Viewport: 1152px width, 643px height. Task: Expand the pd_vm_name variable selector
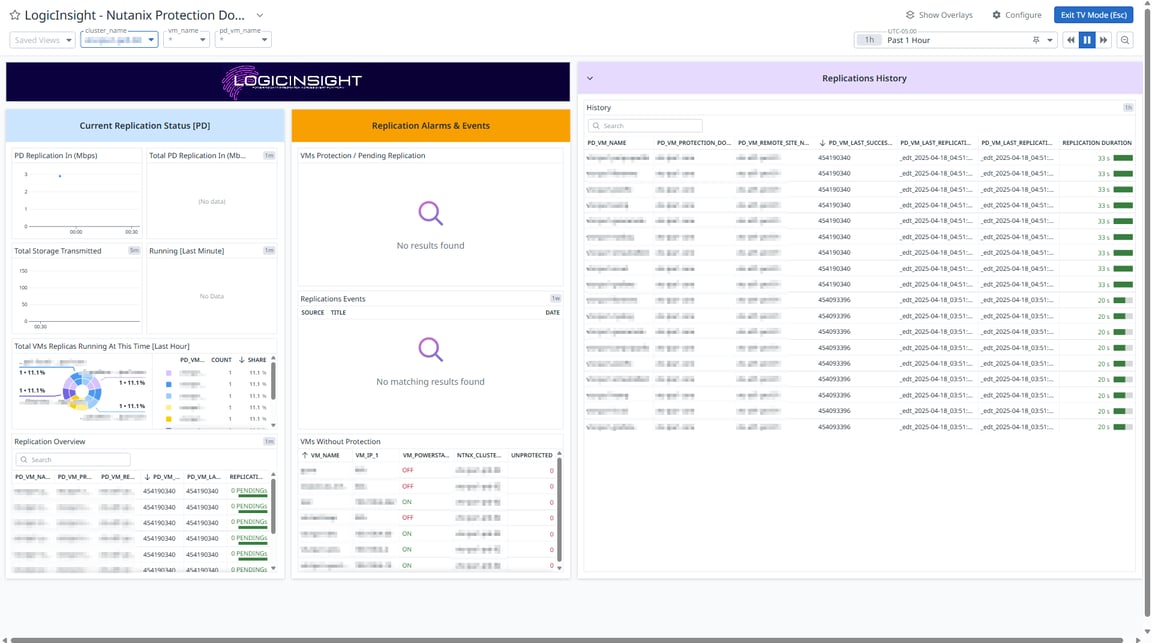coord(243,40)
